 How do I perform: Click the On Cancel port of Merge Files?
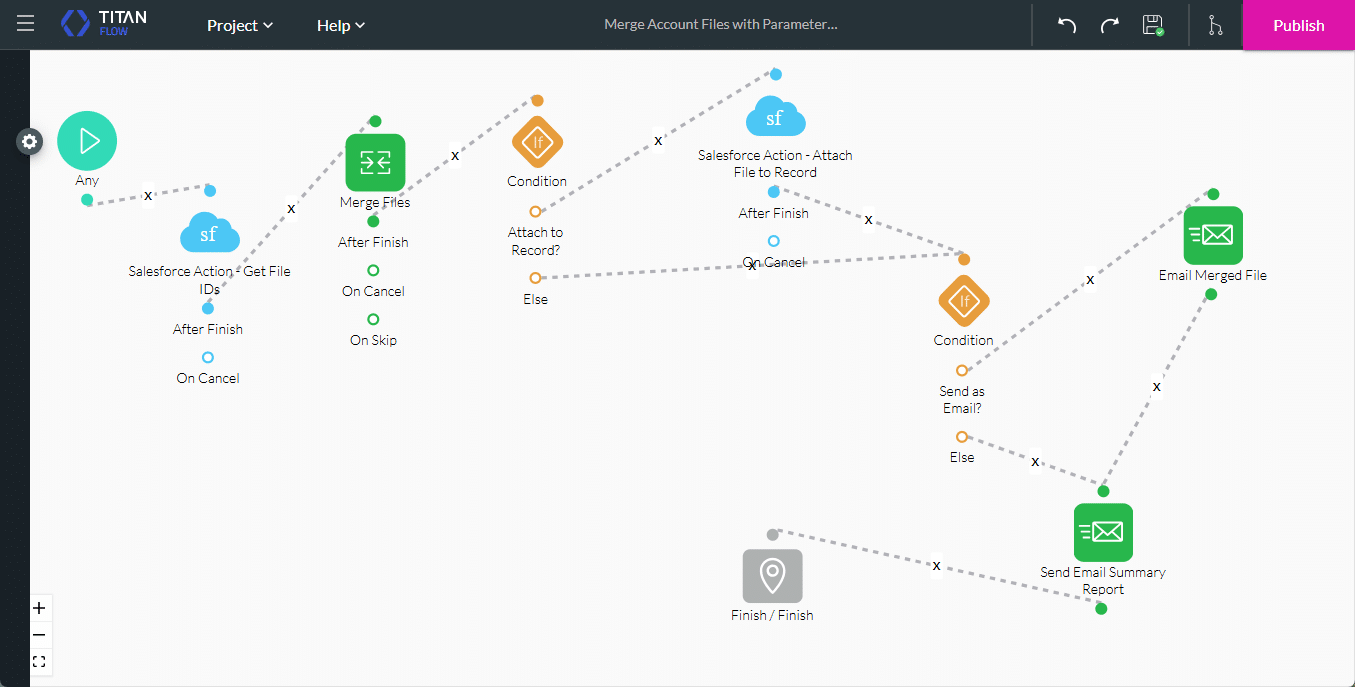(x=373, y=270)
